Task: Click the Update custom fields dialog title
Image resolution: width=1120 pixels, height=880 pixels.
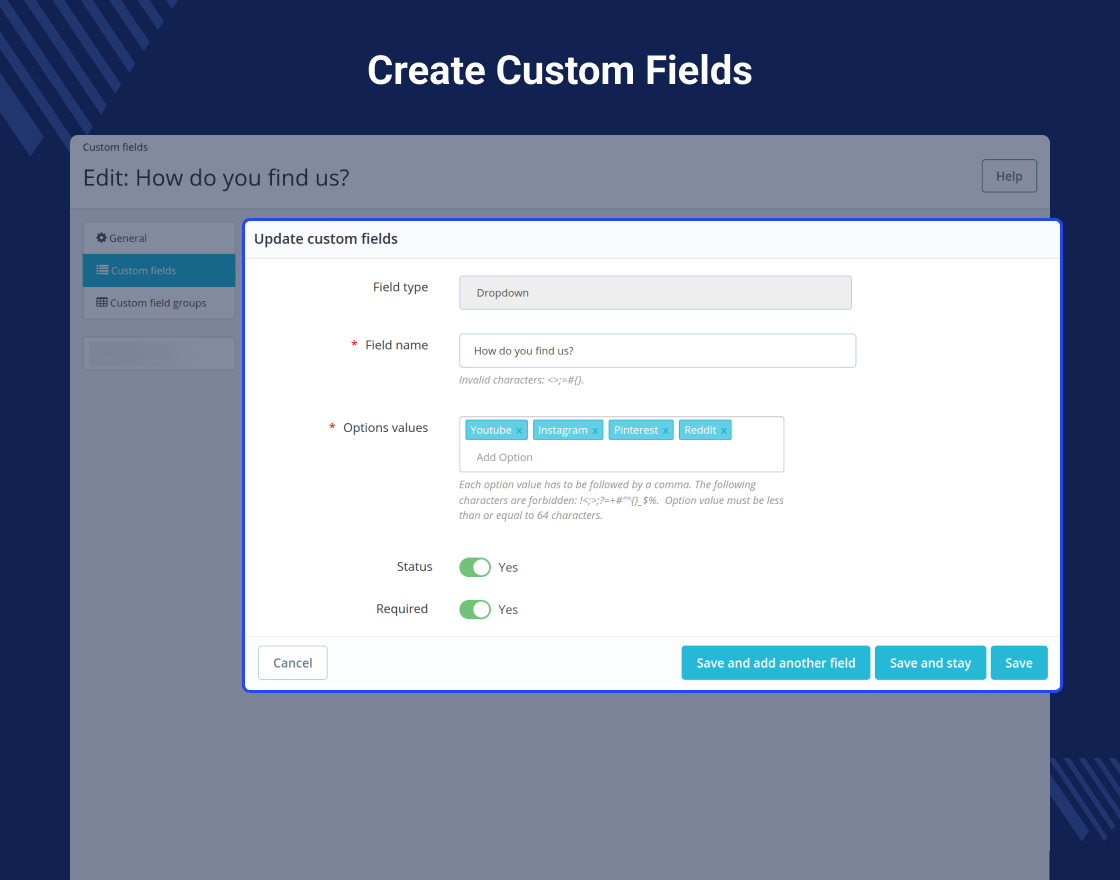Action: tap(326, 239)
